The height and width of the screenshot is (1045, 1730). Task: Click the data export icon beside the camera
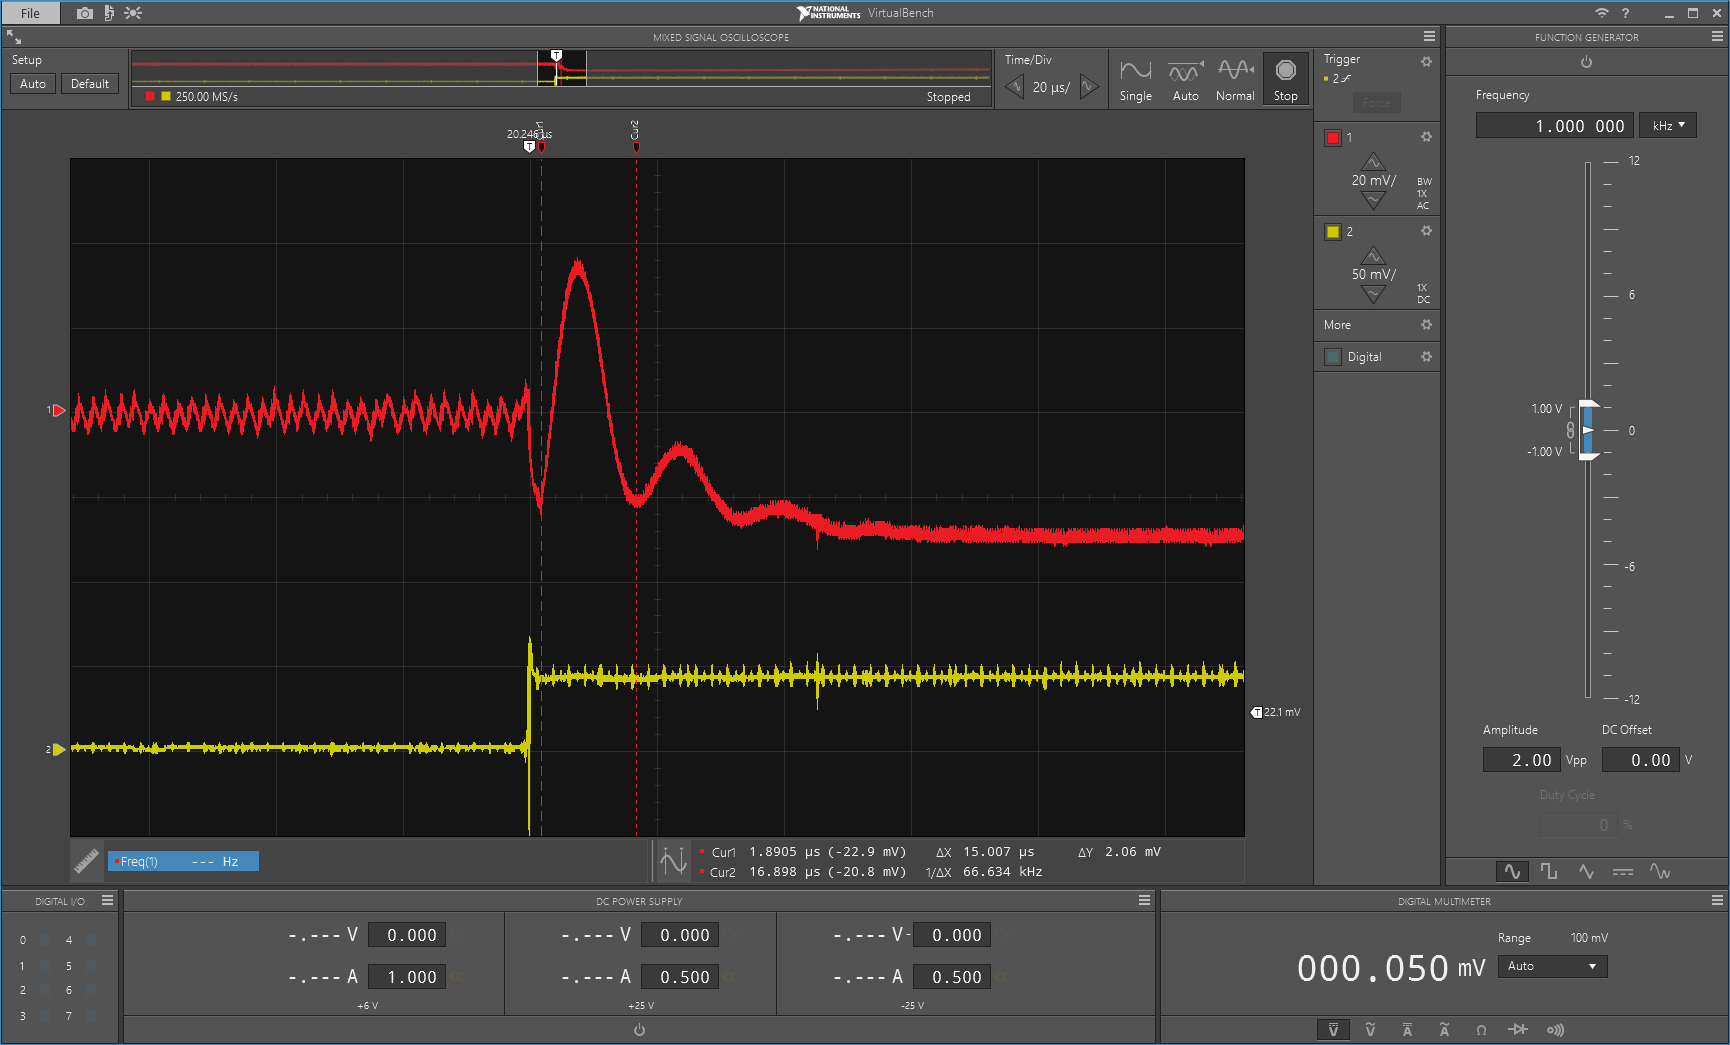(x=109, y=13)
